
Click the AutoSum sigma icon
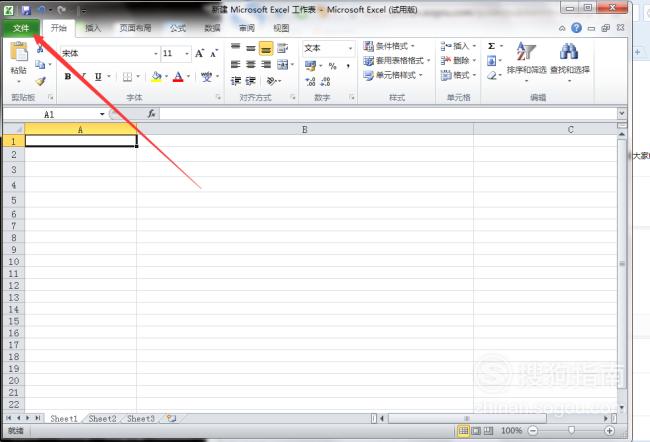(x=491, y=46)
